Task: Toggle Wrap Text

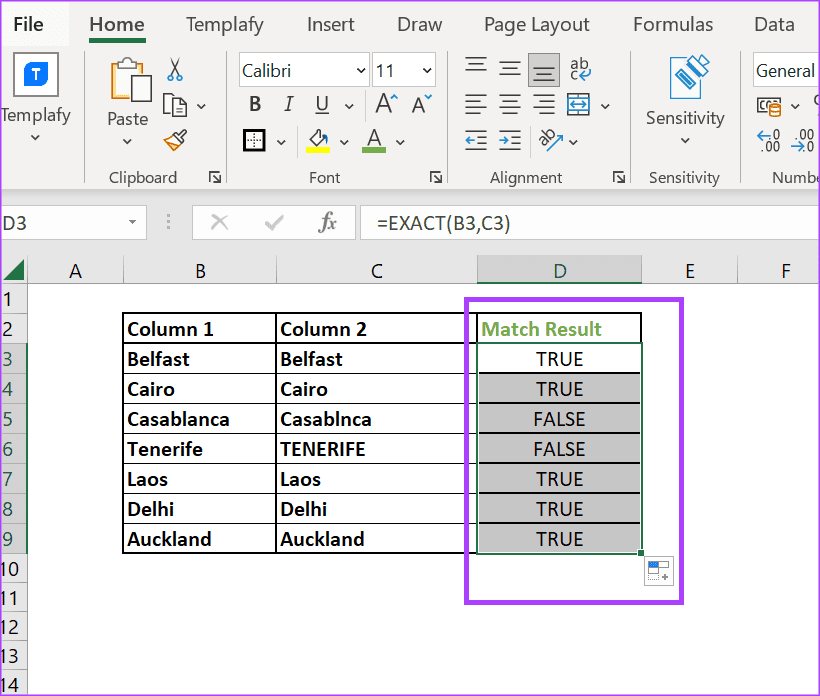Action: coord(580,69)
